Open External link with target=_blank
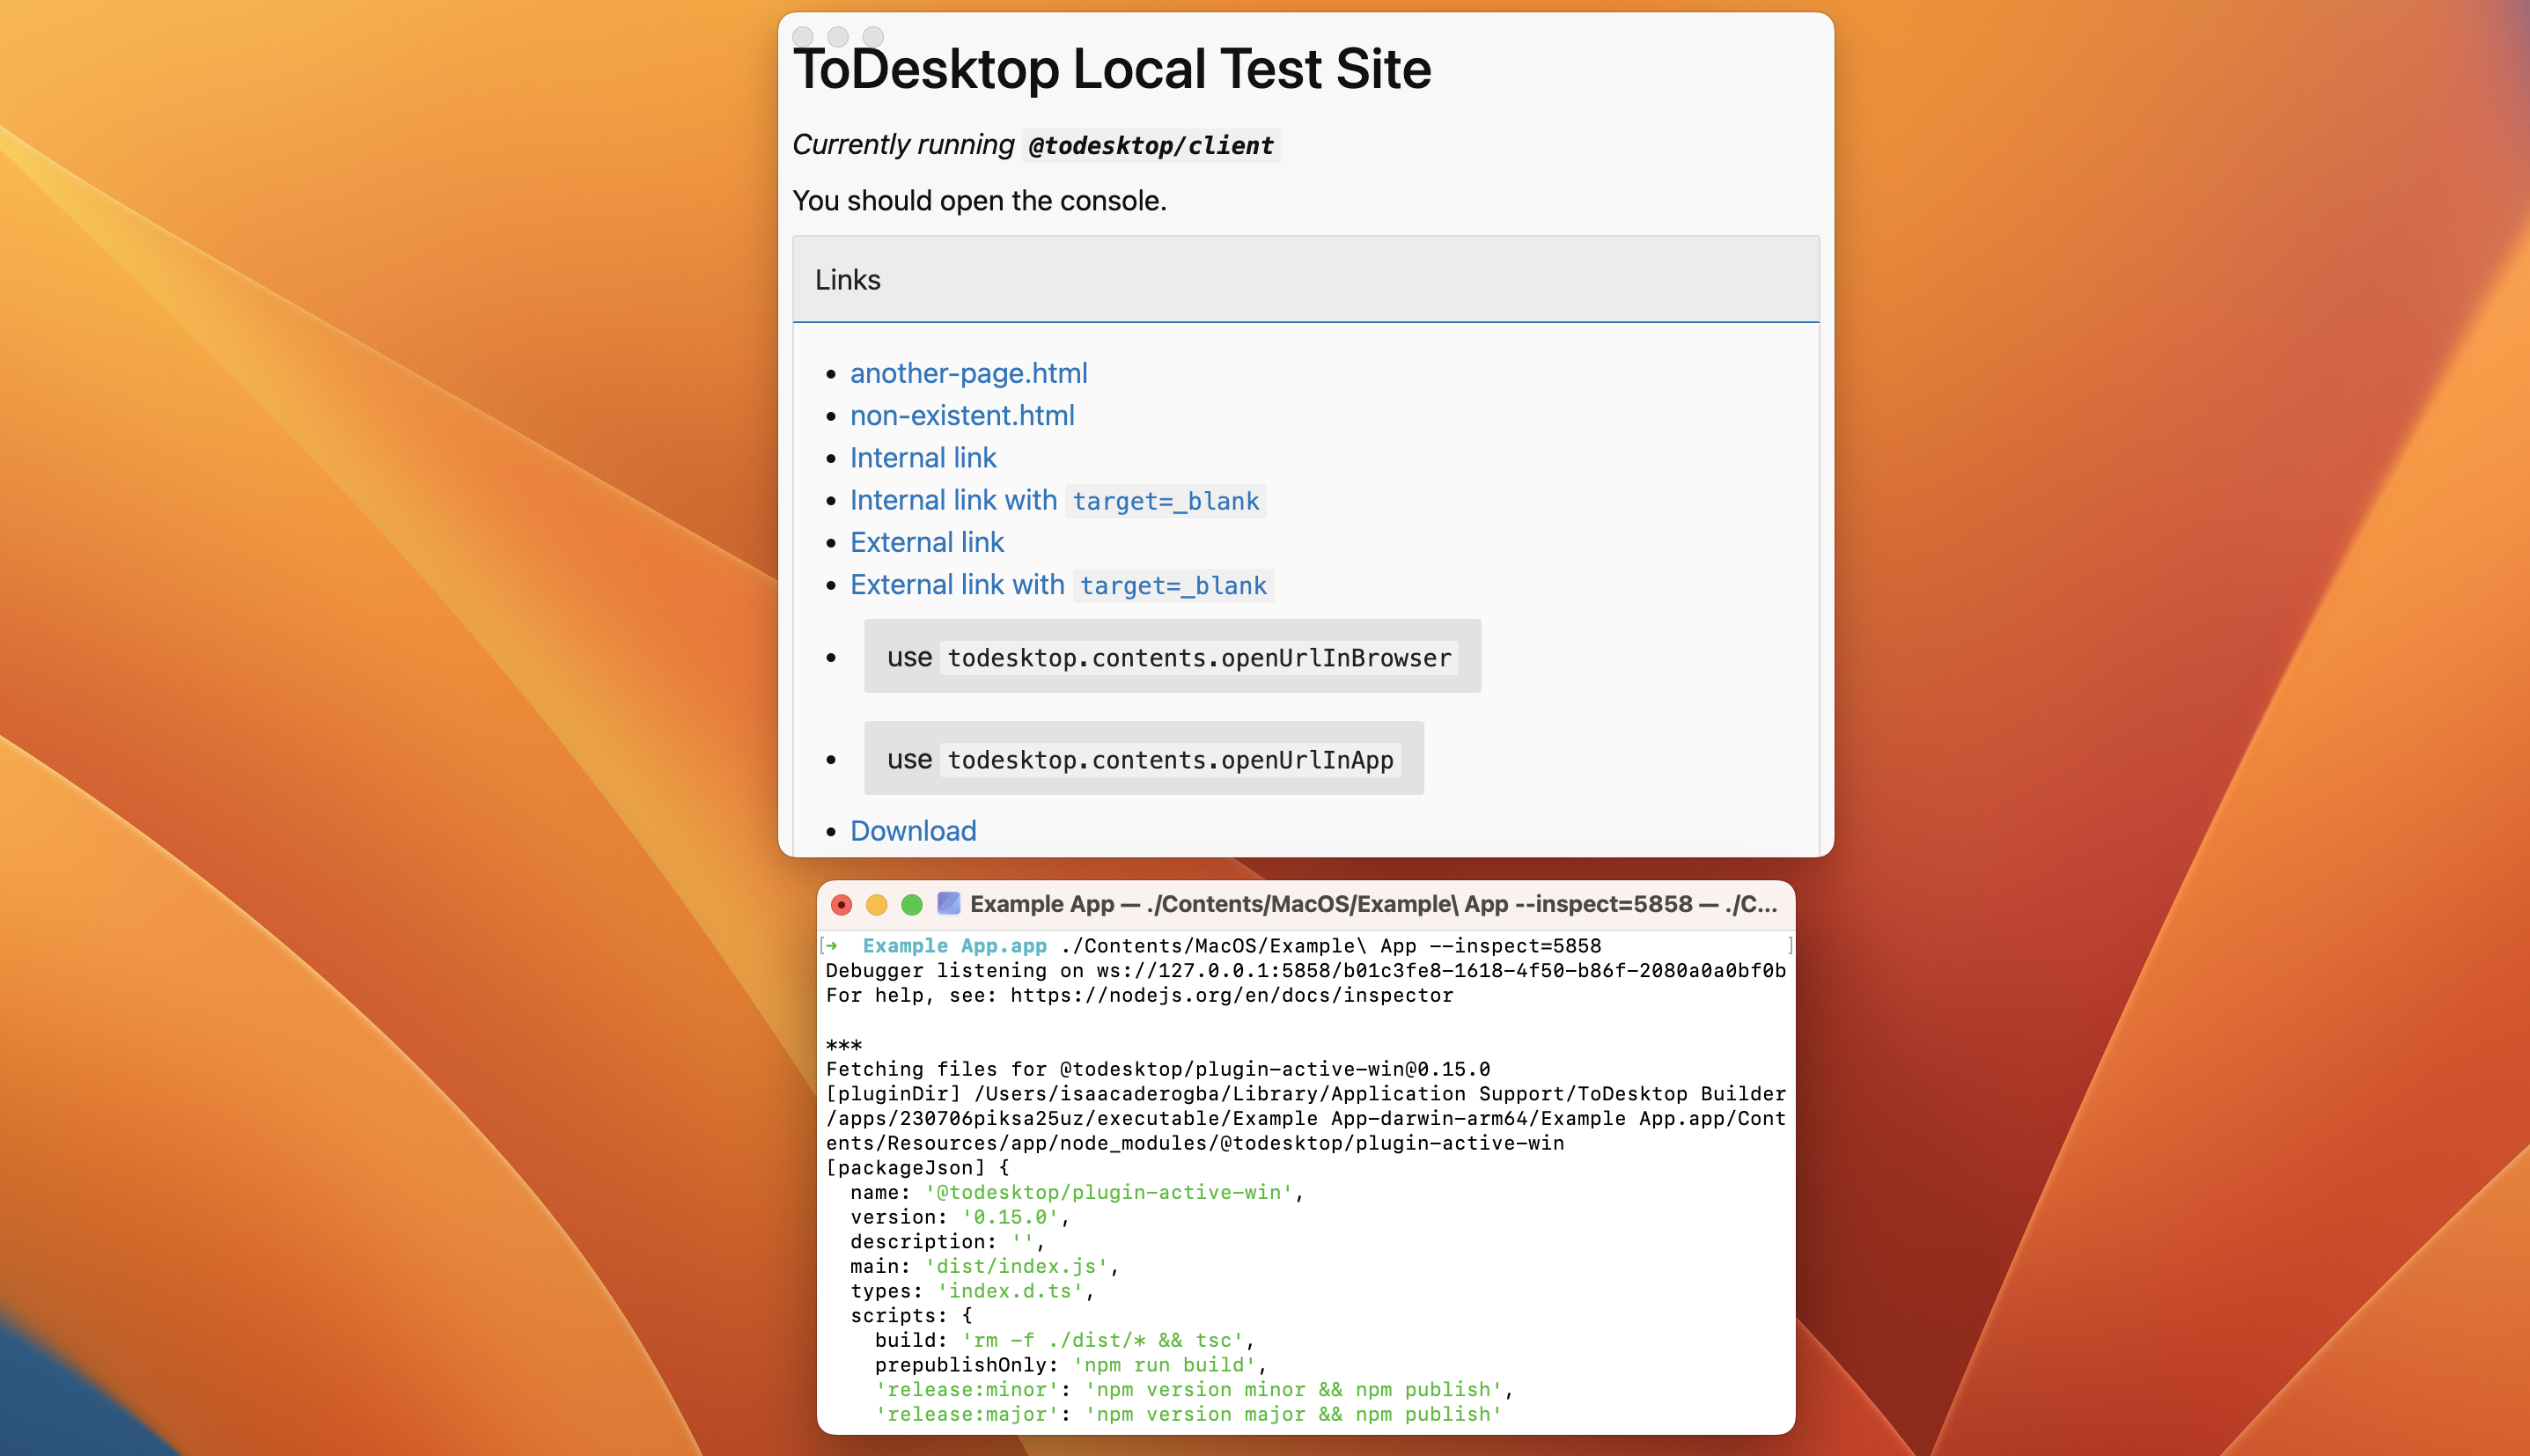Image resolution: width=2530 pixels, height=1456 pixels. coord(1060,585)
